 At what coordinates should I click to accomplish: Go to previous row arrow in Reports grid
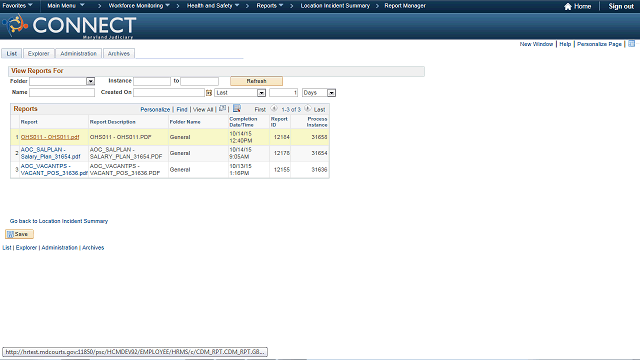pos(274,109)
